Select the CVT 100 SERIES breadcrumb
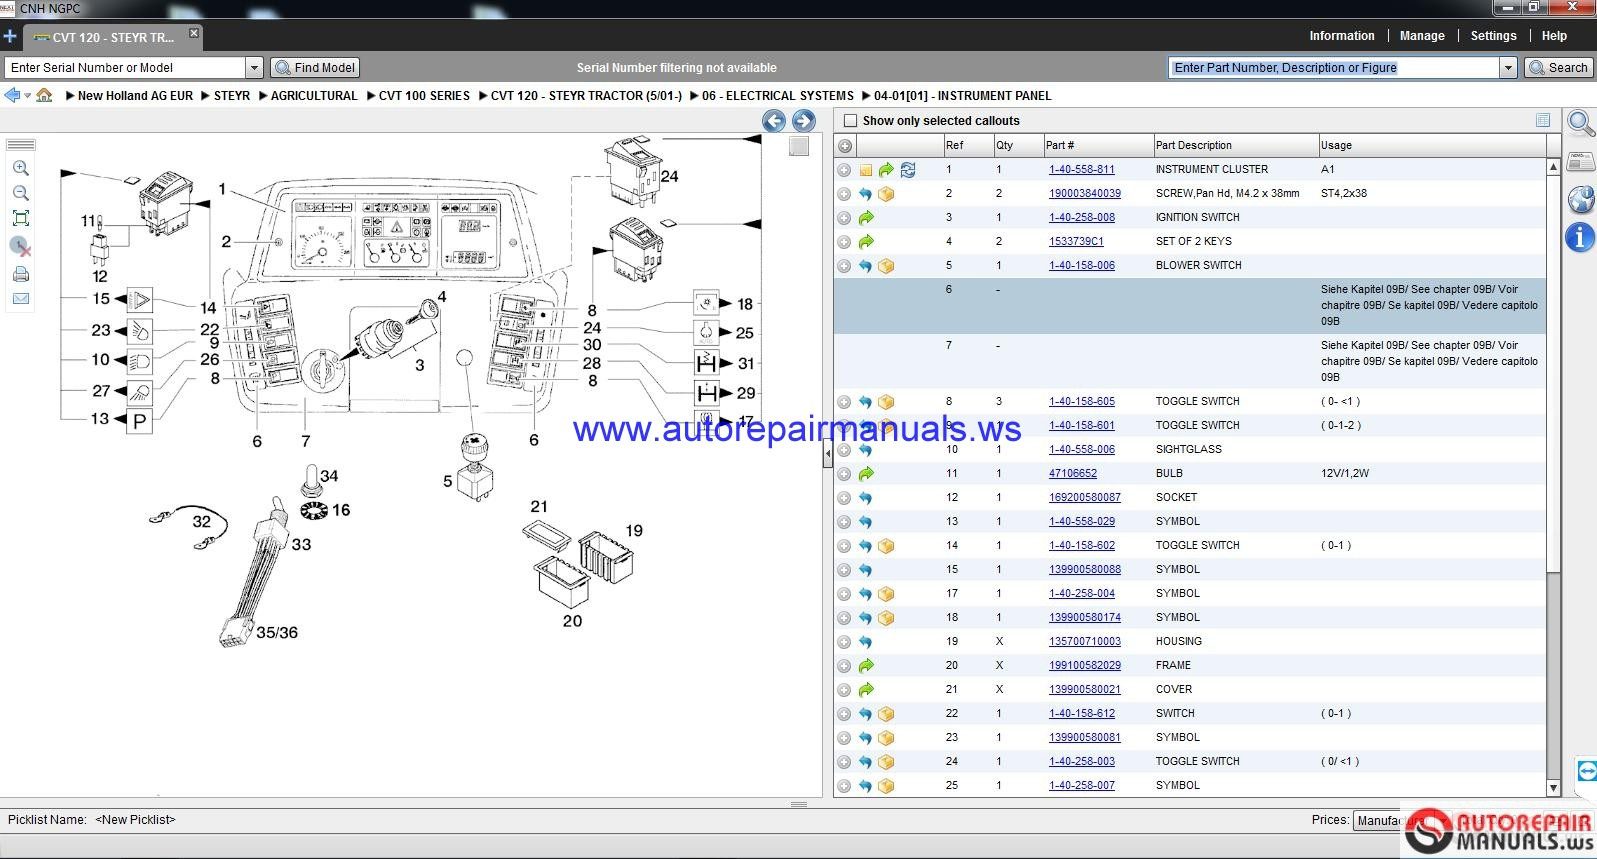 pos(424,96)
